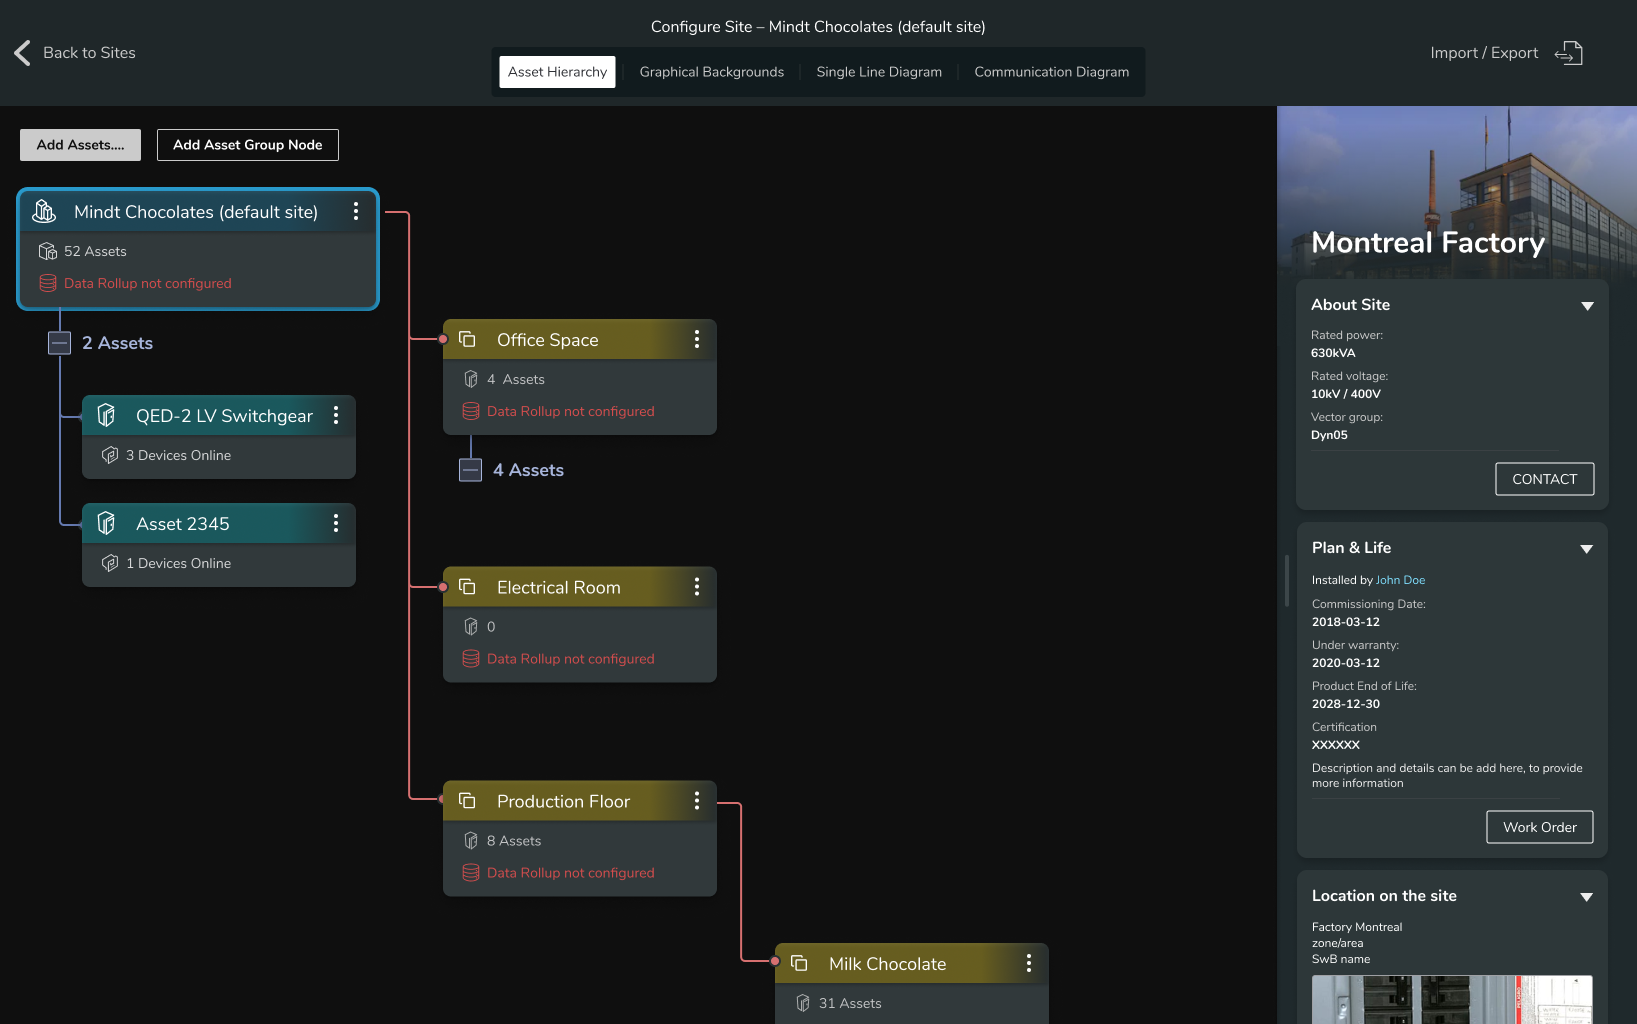Screen dimensions: 1637x1024
Task: Open the QED-2 LV Switchgear kebab menu
Action: 336,415
